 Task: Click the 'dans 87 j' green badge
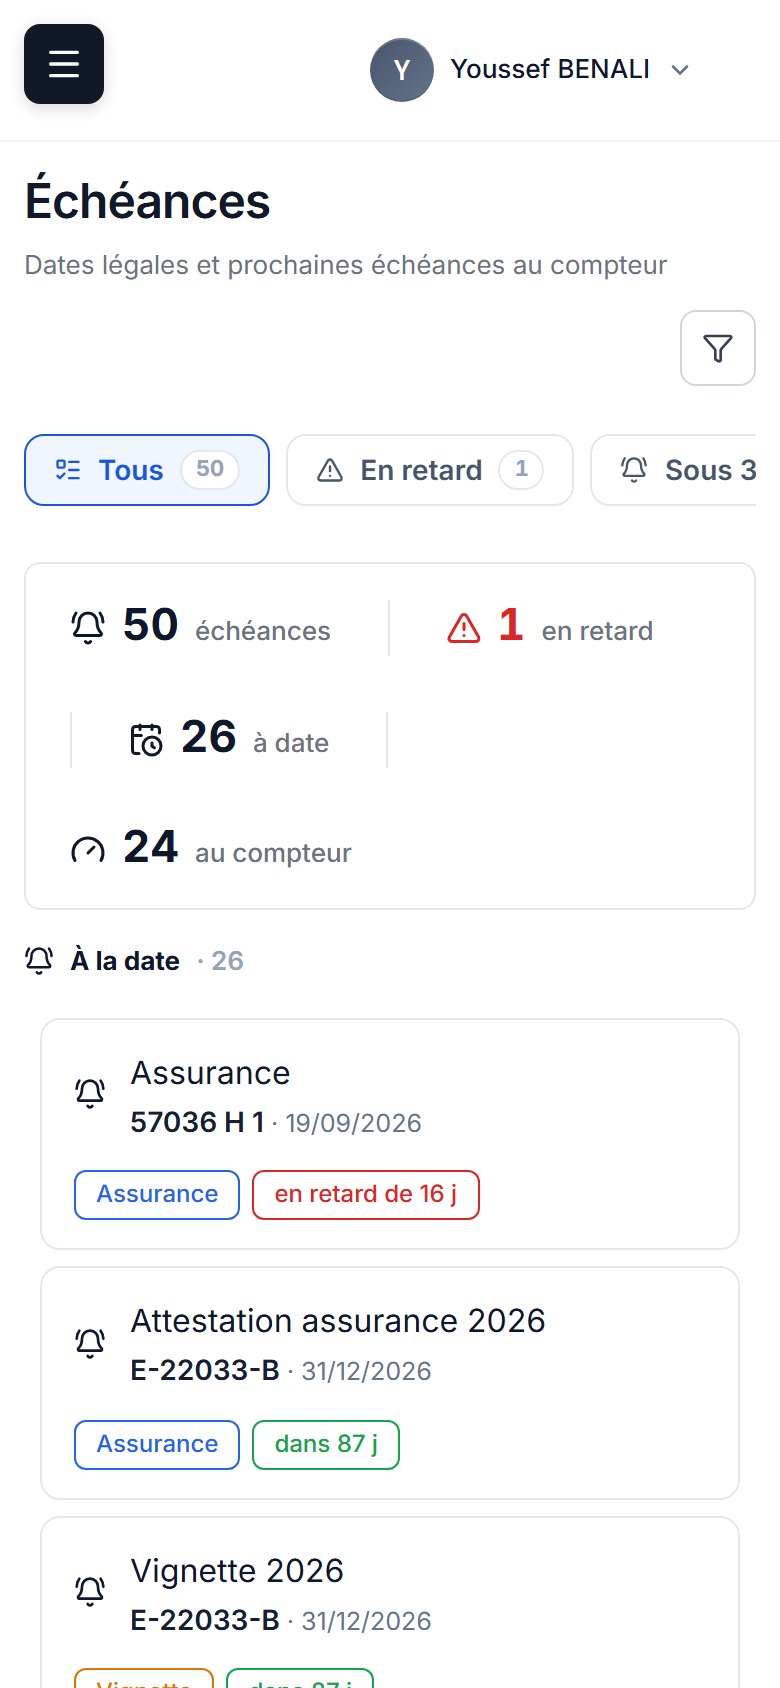pyautogui.click(x=326, y=1445)
